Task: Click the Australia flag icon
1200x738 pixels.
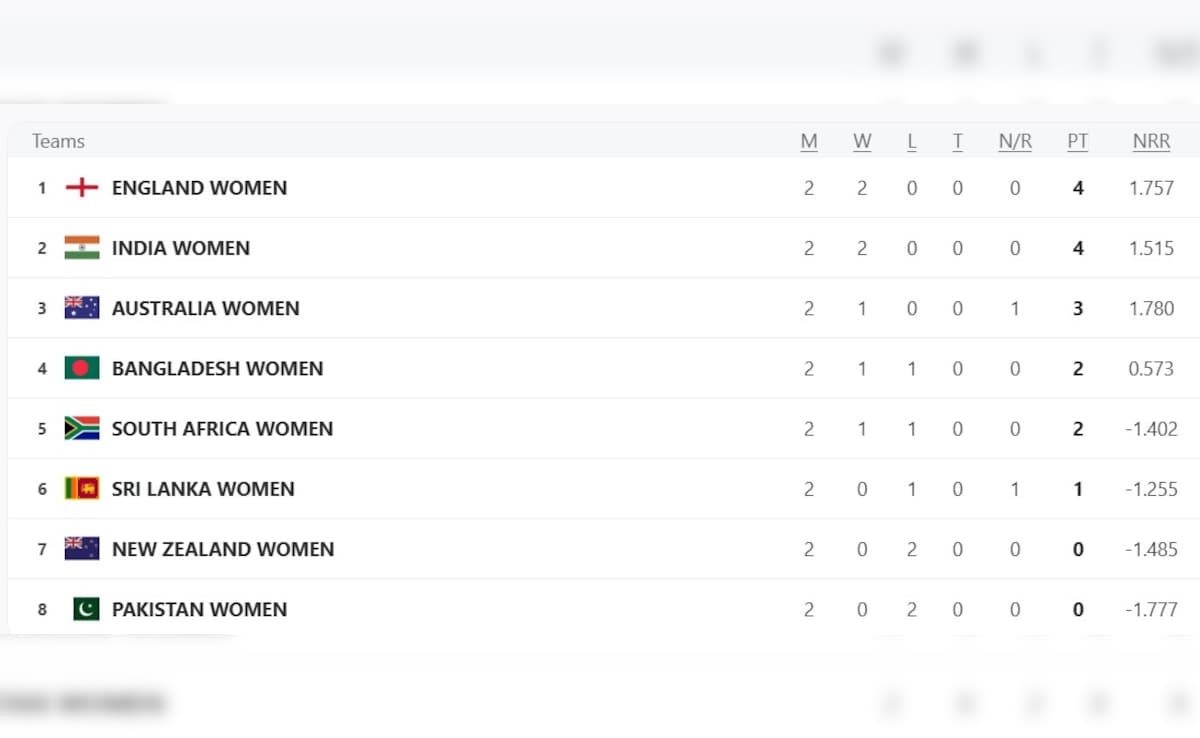Action: (82, 308)
